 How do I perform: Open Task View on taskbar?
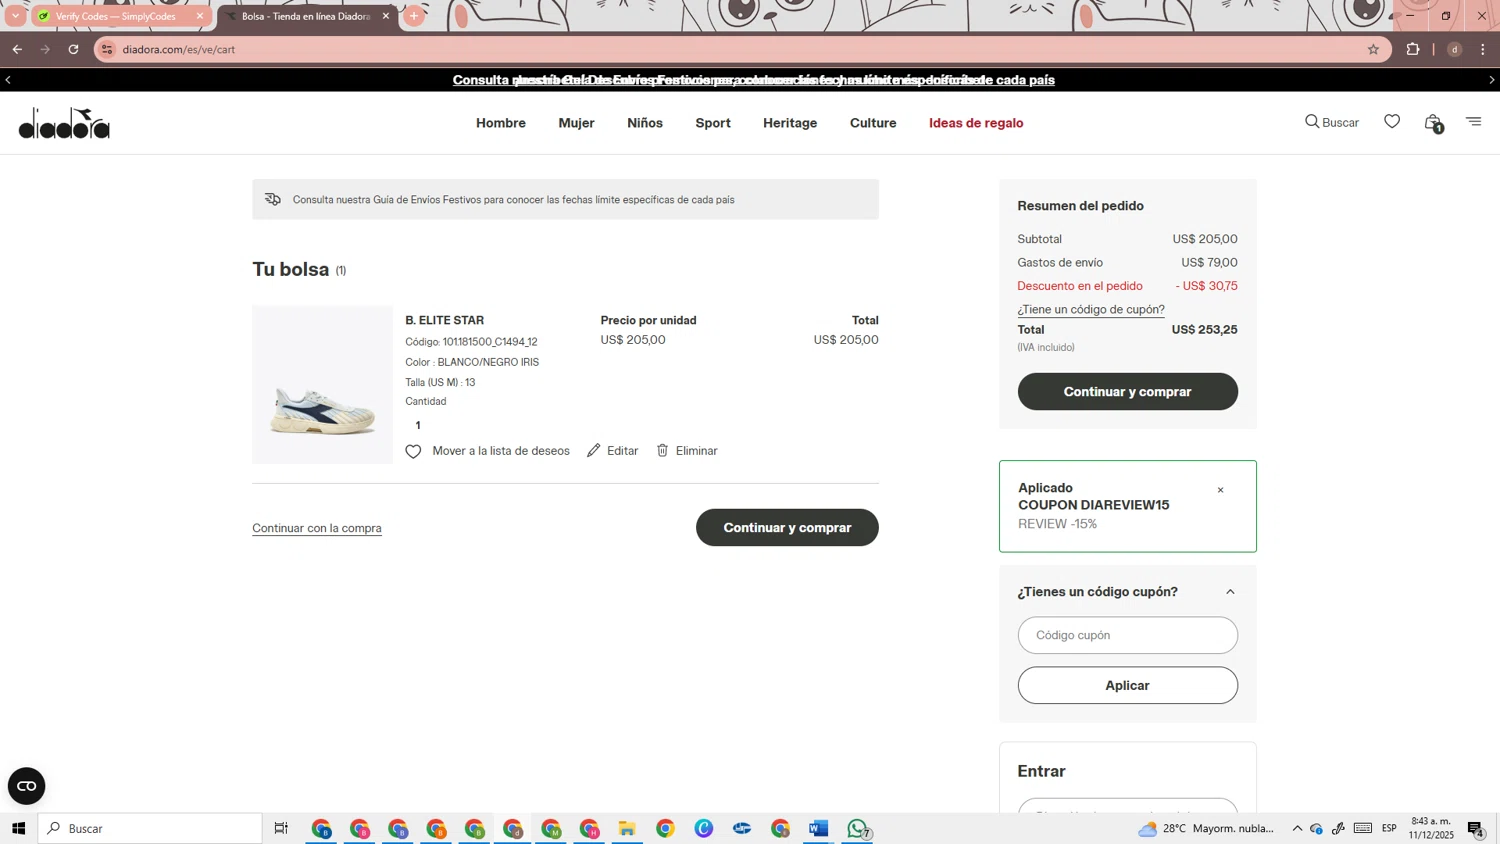point(281,828)
